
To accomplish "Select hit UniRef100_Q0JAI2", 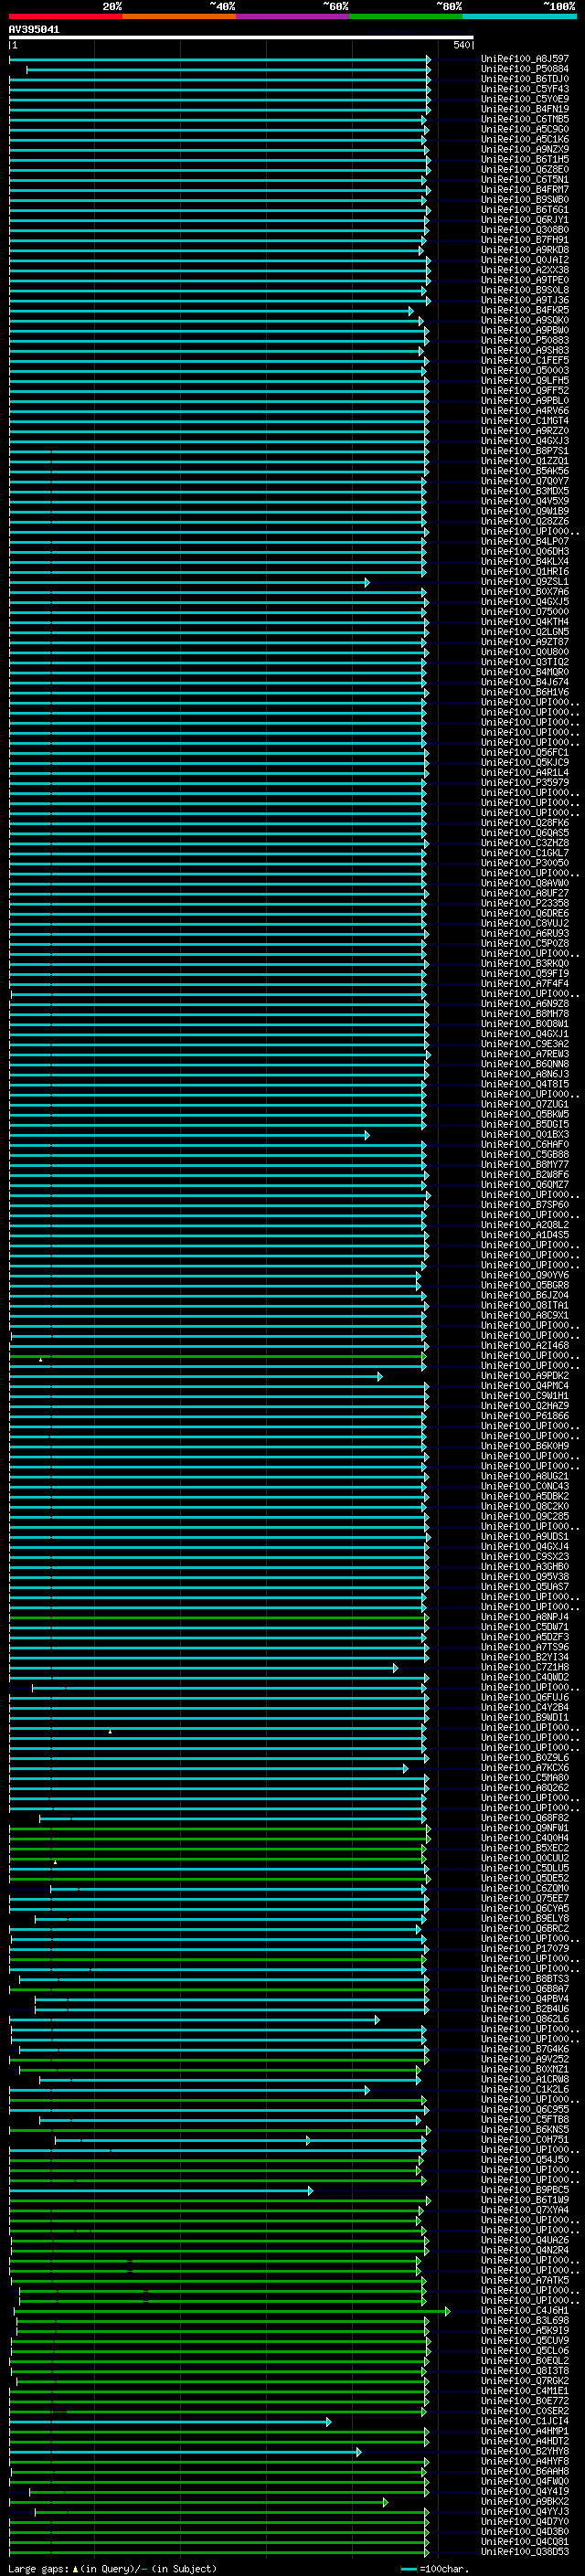I will point(524,260).
